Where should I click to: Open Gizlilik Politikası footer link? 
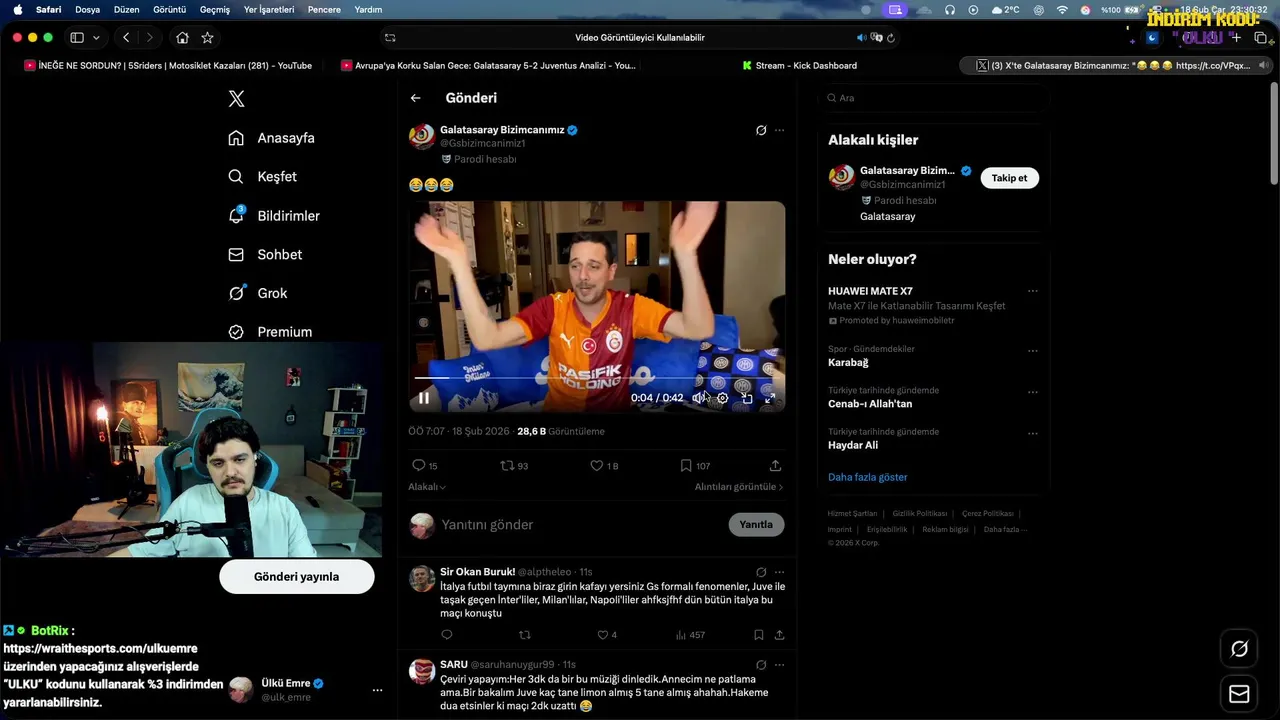click(920, 513)
